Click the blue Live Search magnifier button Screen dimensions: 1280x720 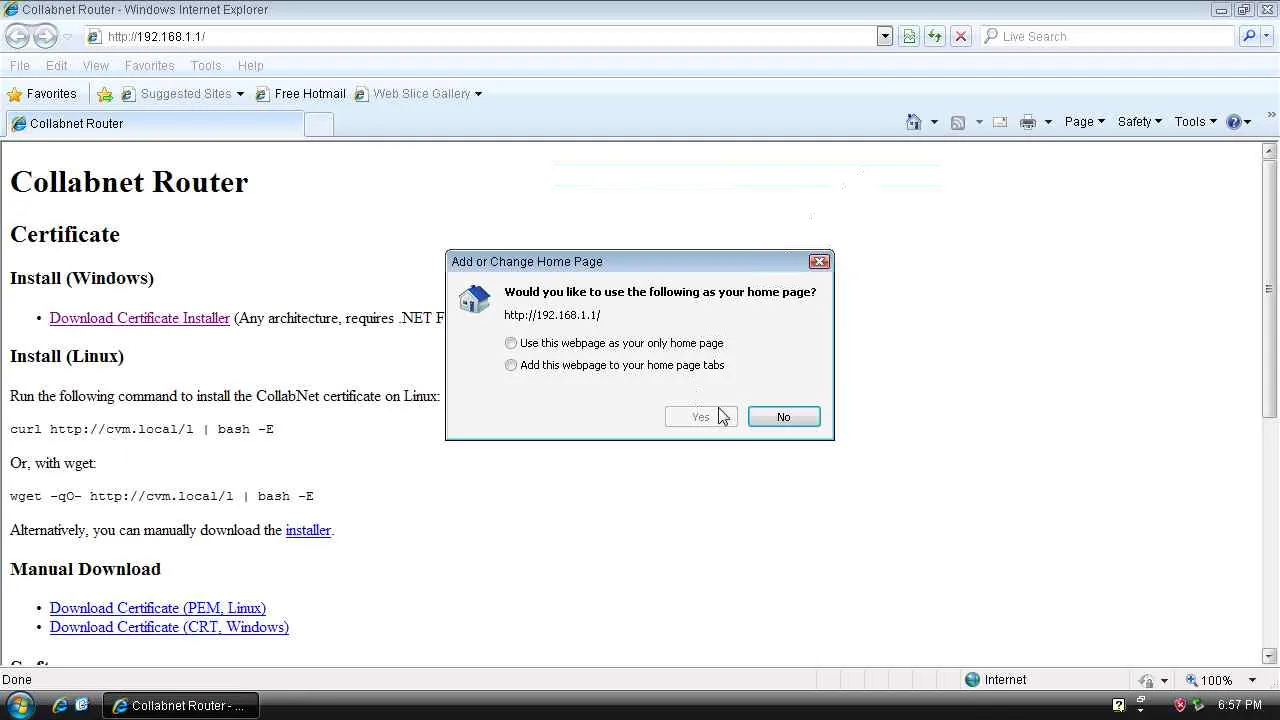click(x=1248, y=36)
